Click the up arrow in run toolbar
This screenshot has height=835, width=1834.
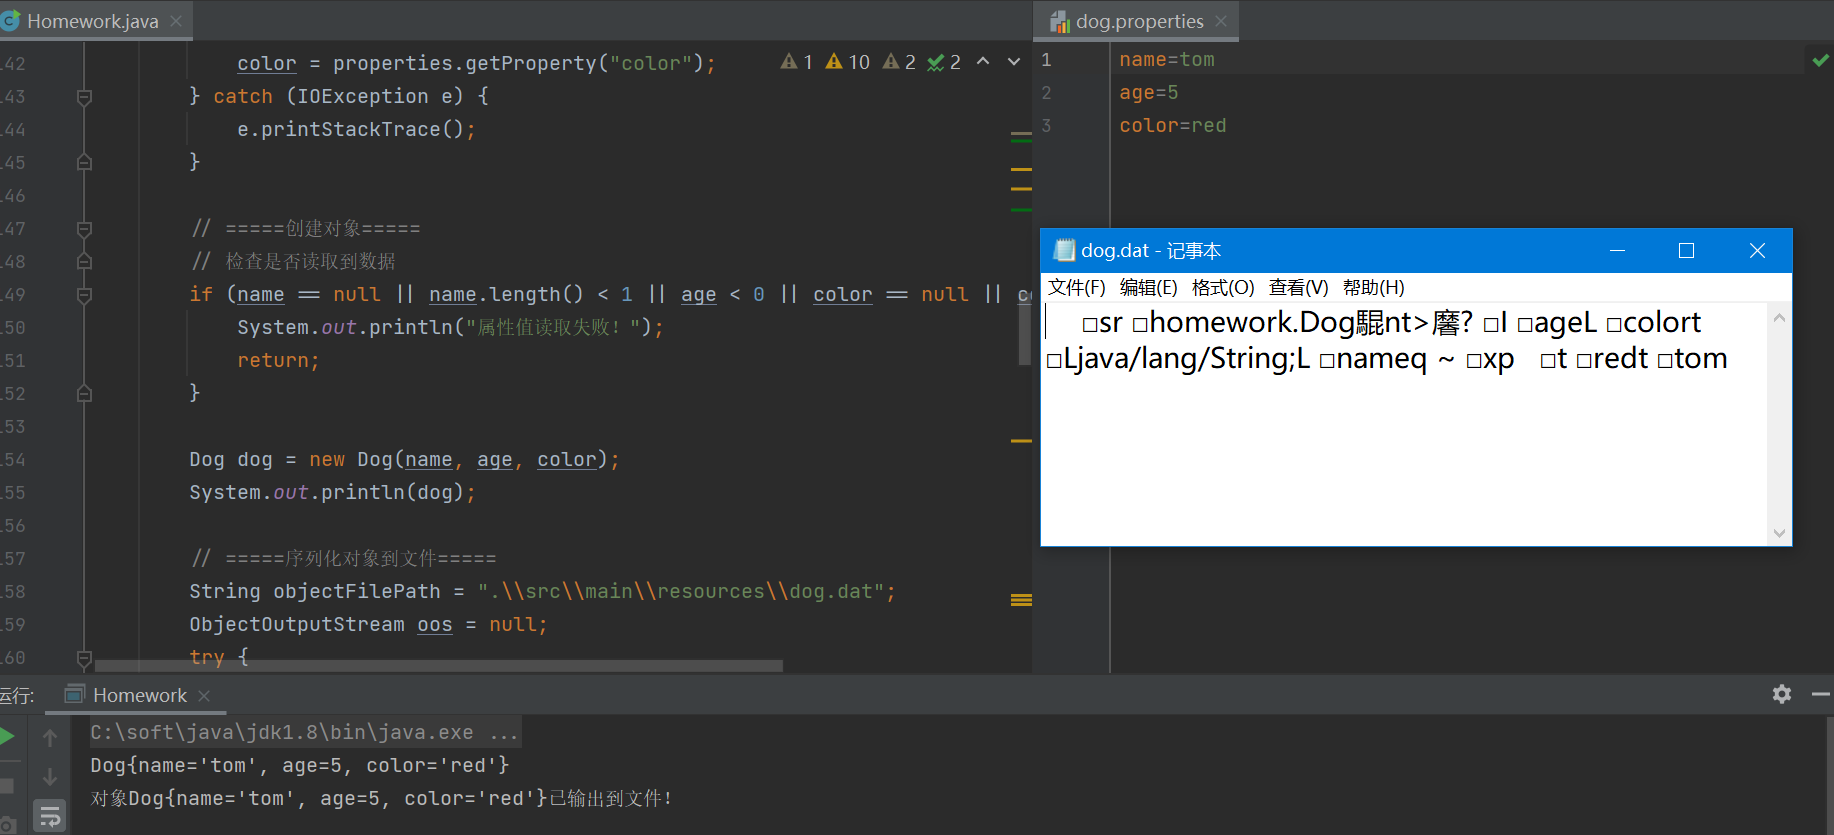pyautogui.click(x=50, y=738)
